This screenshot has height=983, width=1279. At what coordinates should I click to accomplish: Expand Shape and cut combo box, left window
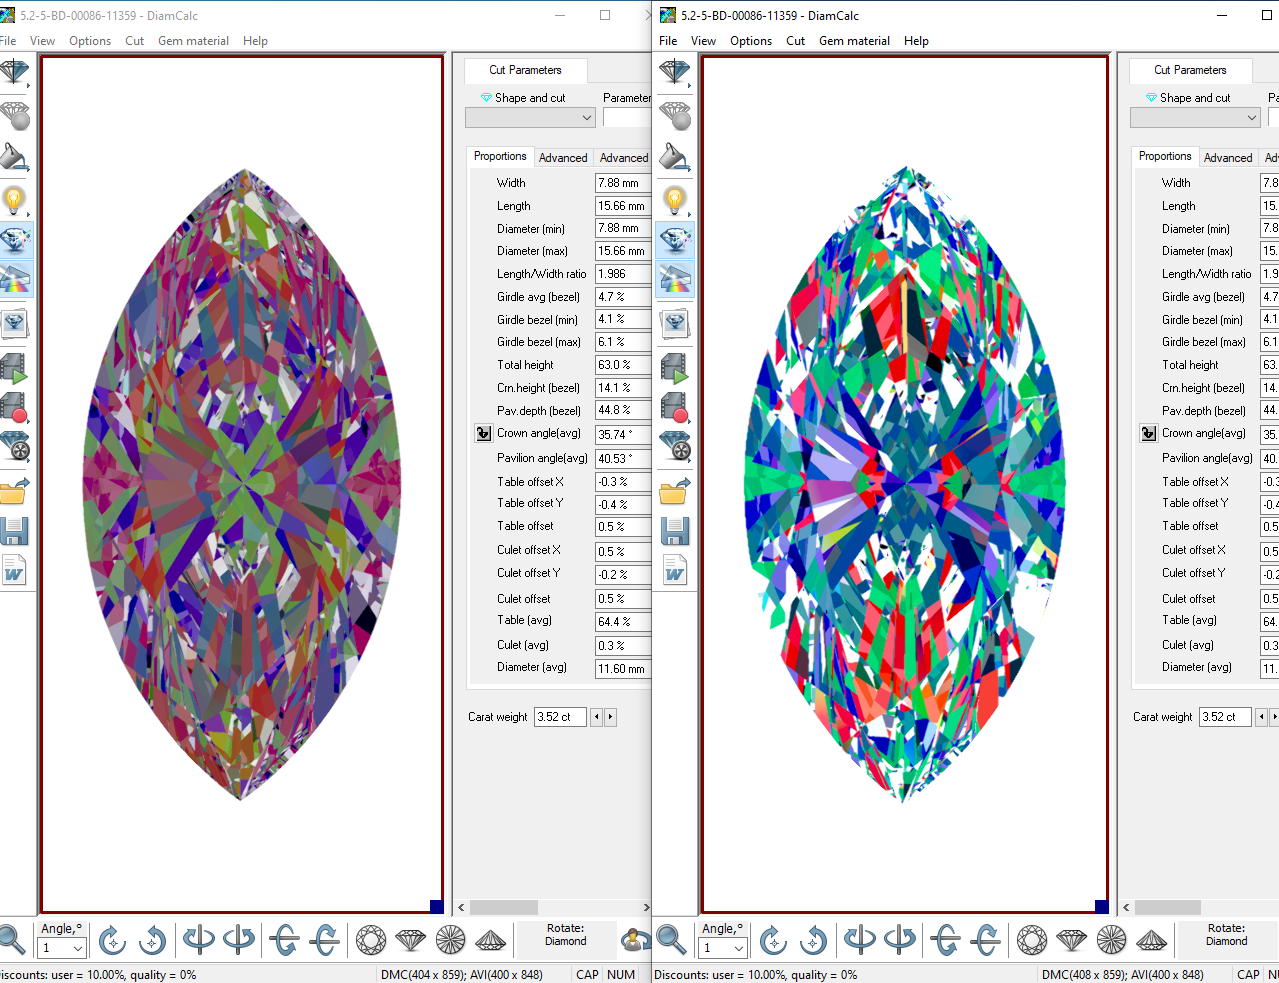587,118
